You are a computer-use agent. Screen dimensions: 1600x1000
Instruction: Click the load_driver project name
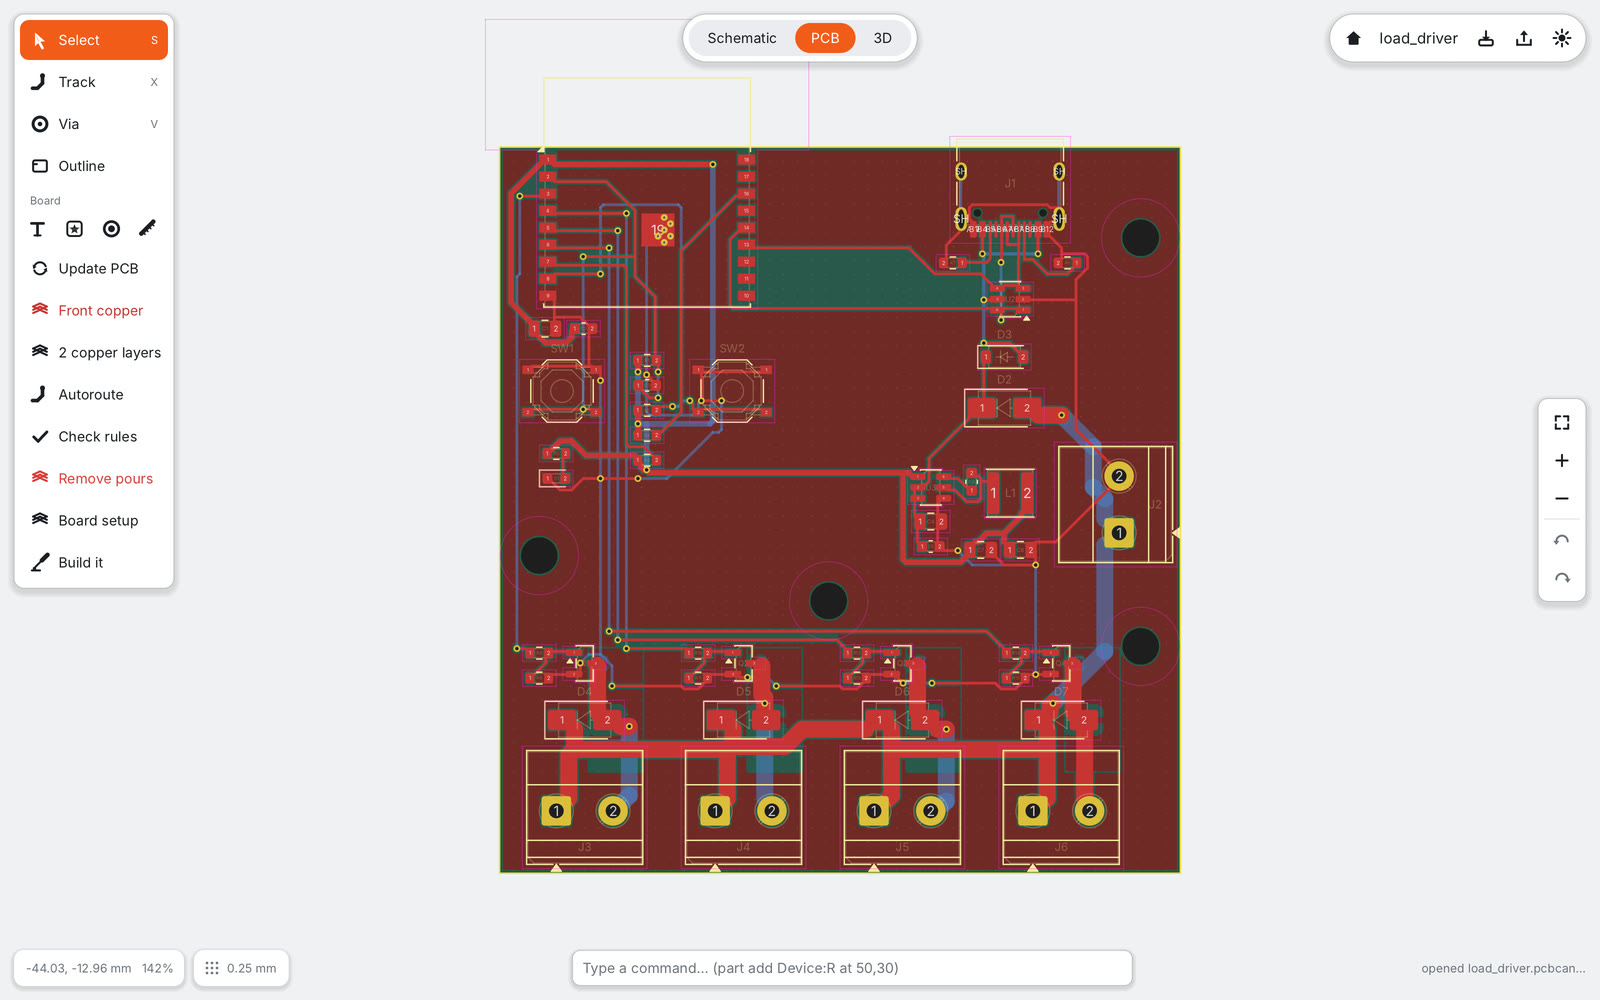click(1418, 38)
